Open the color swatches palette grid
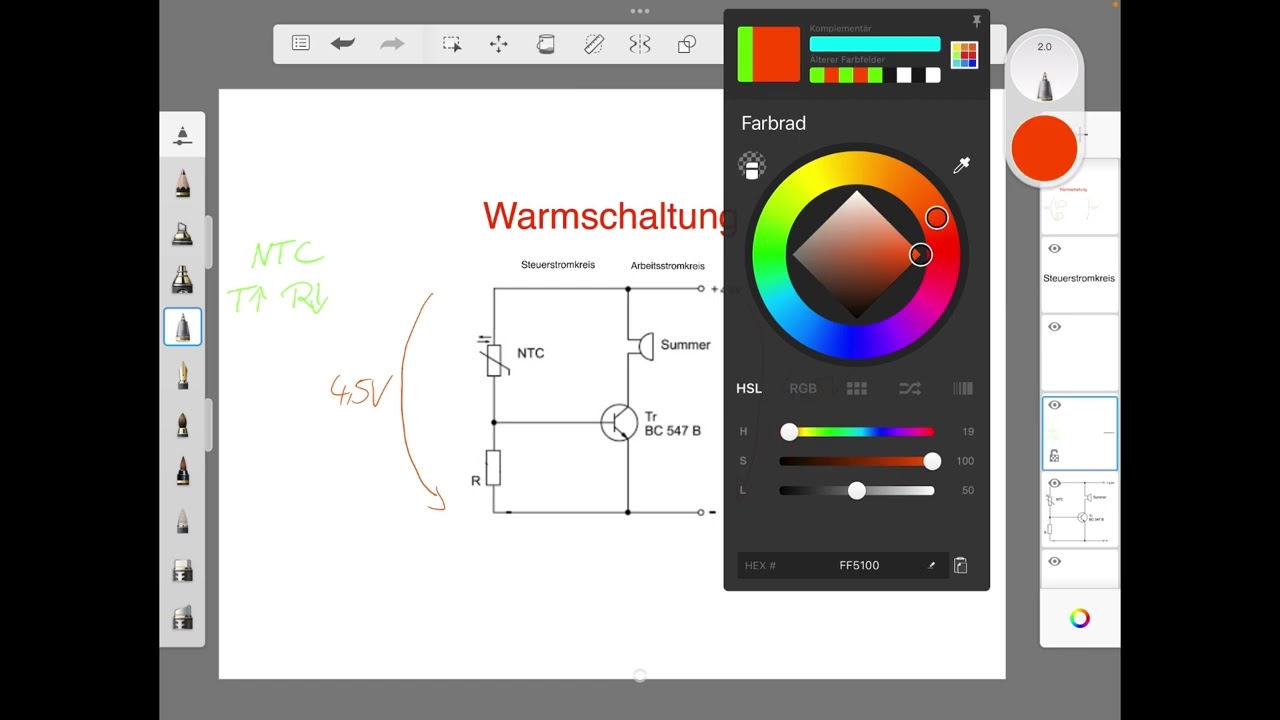The width and height of the screenshot is (1280, 720). pos(964,55)
